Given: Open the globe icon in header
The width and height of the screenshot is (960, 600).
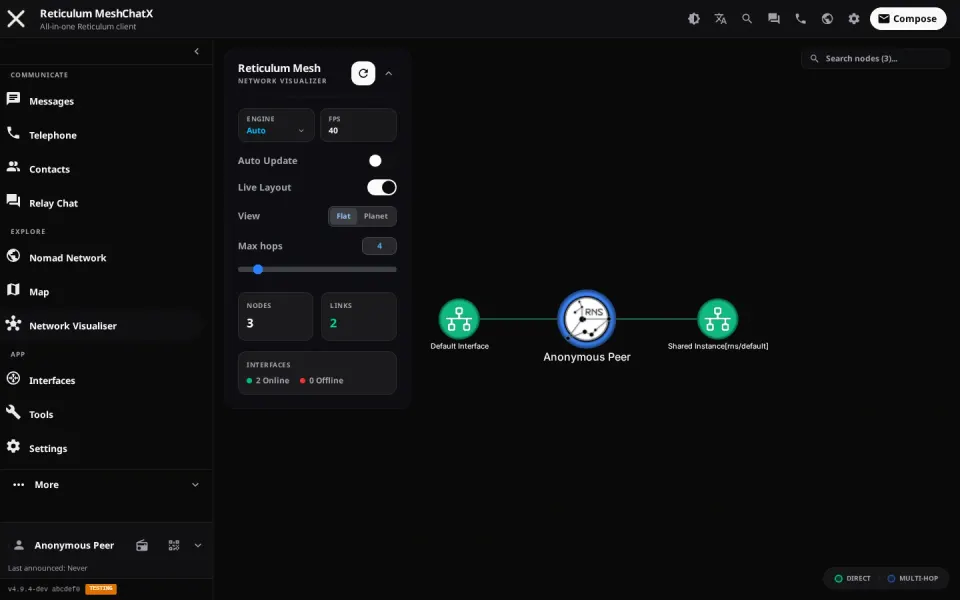Looking at the screenshot, I should pos(827,18).
